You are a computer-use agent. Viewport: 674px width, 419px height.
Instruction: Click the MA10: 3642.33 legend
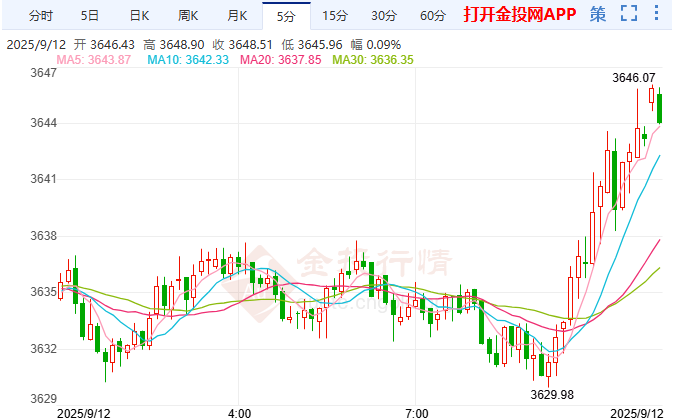pyautogui.click(x=188, y=60)
